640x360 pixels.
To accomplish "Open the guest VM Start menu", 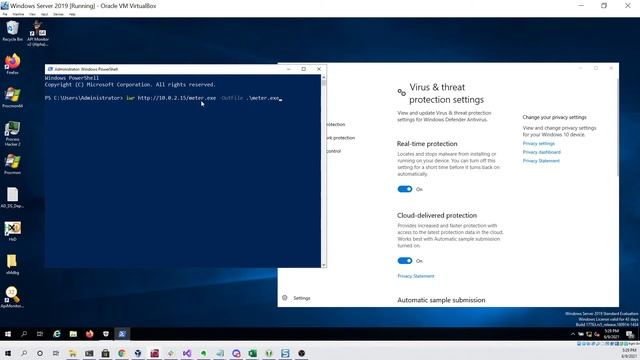I will point(8,334).
